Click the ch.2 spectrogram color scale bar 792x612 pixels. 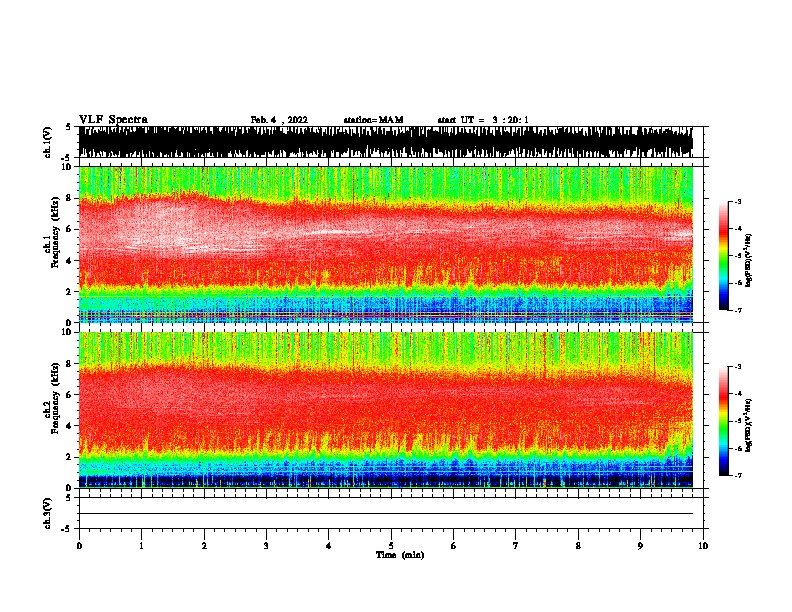(x=724, y=421)
